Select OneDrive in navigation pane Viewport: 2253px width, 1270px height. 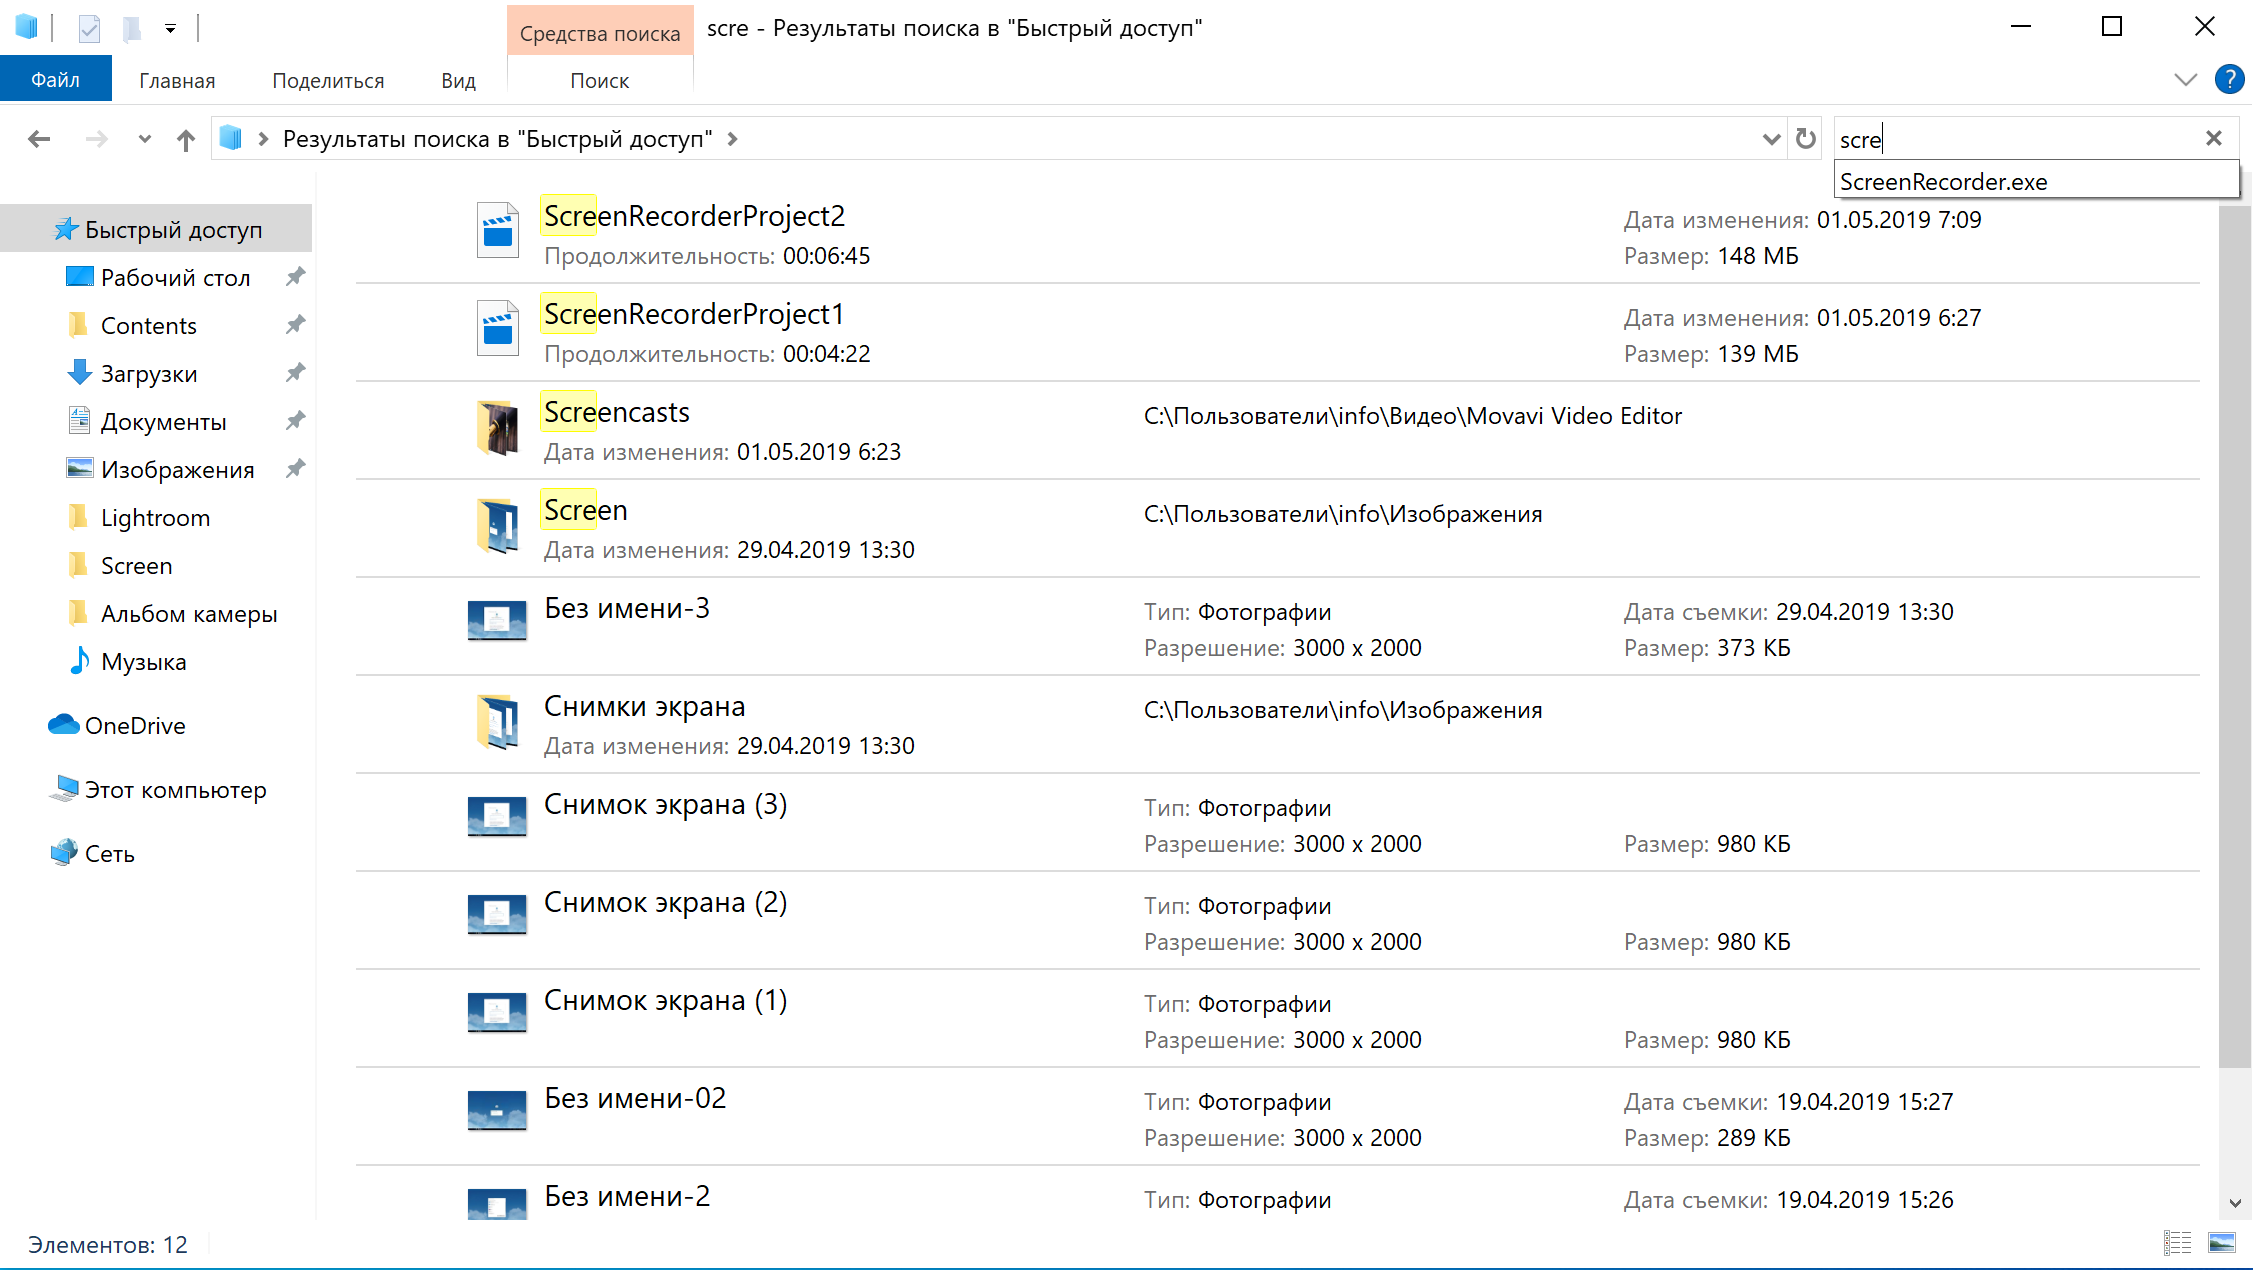click(x=135, y=726)
